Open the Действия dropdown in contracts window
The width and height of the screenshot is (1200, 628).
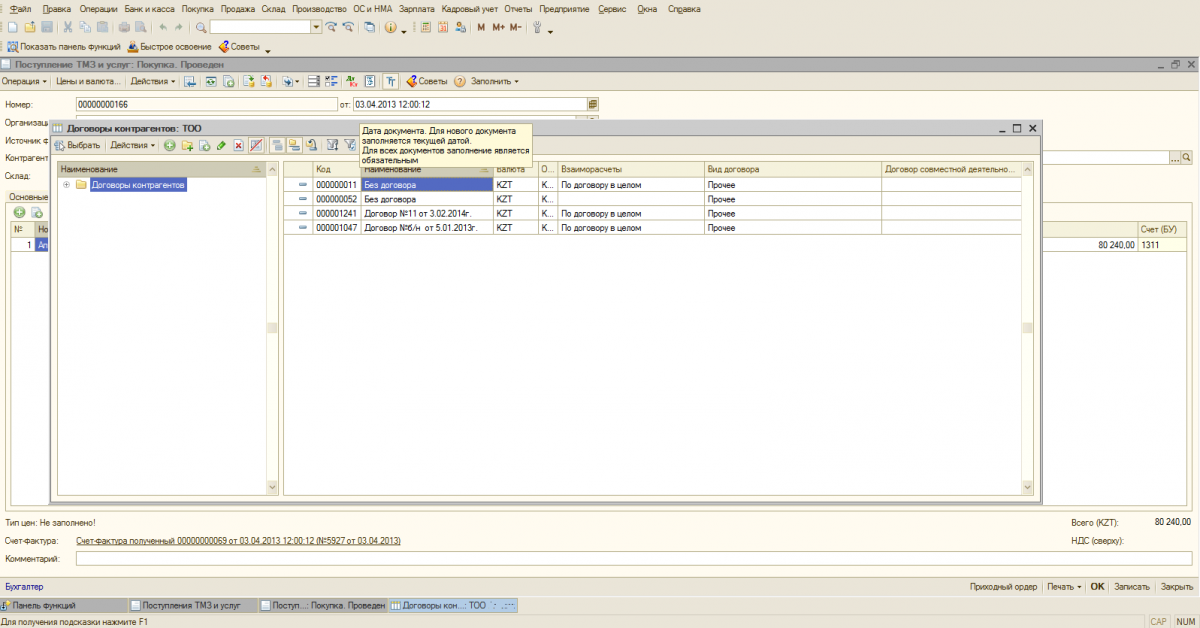click(132, 146)
